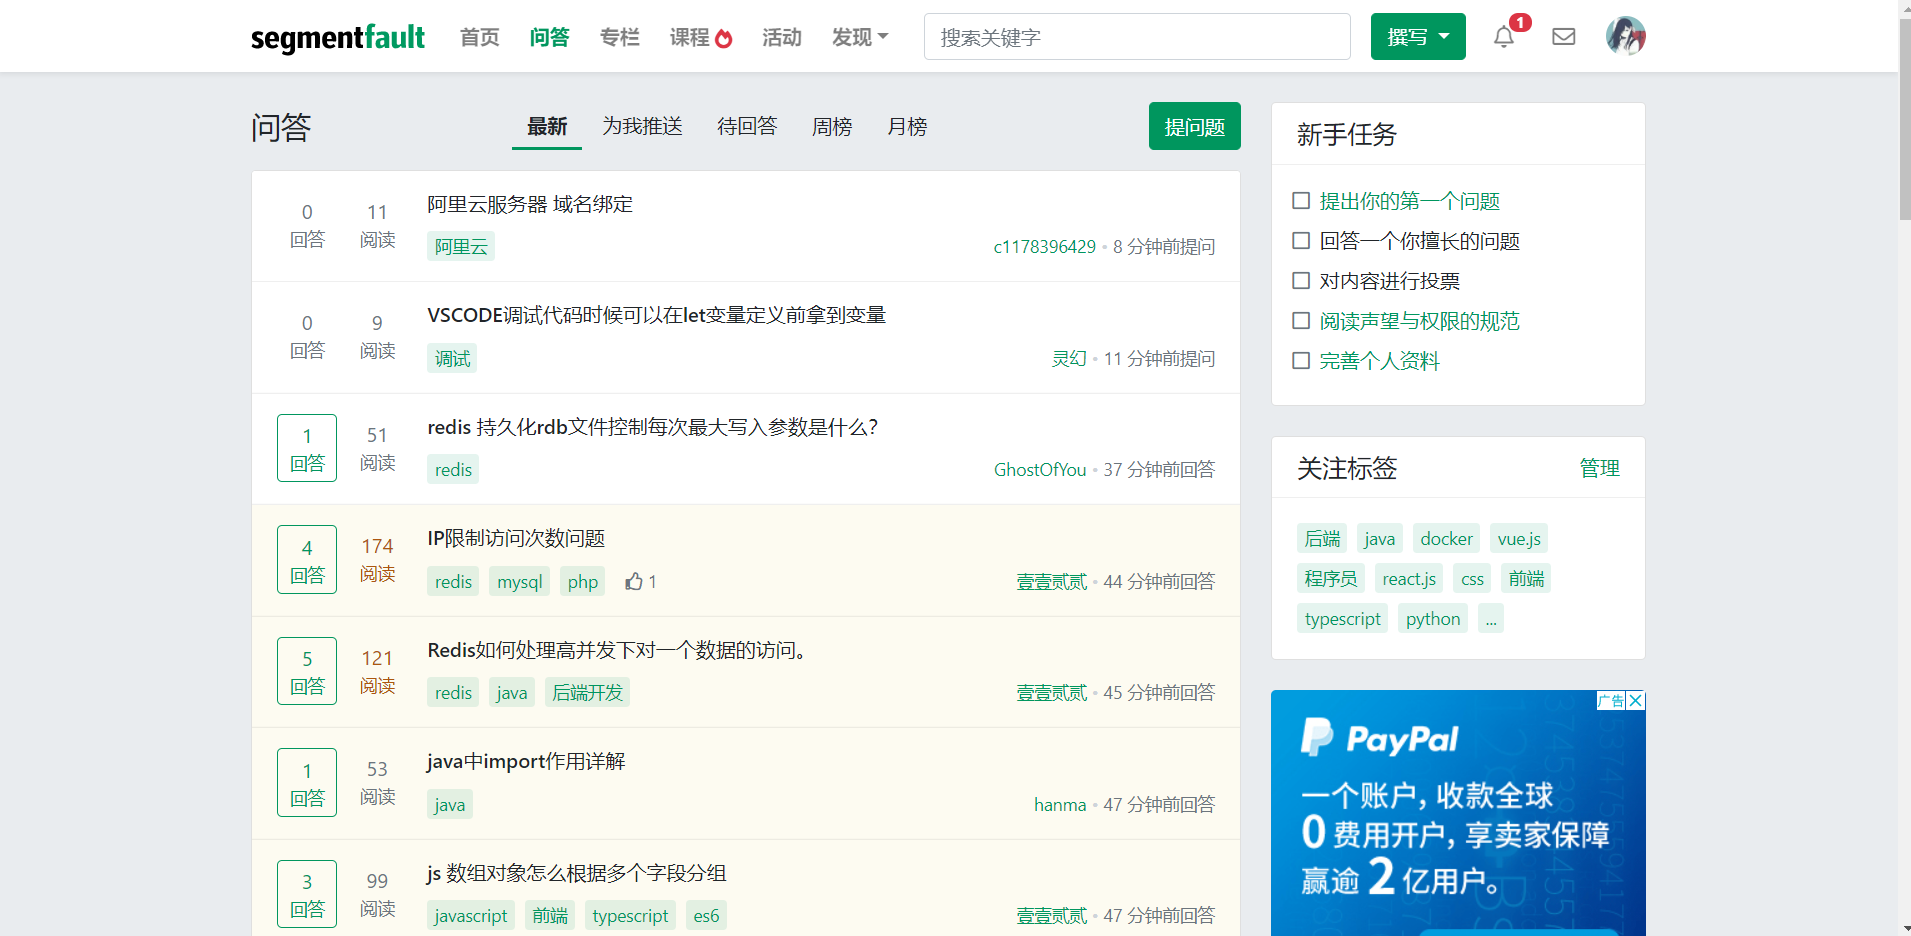Screen dimensions: 1911x936
Task: Click the flame icon next to 课程
Action: click(724, 38)
